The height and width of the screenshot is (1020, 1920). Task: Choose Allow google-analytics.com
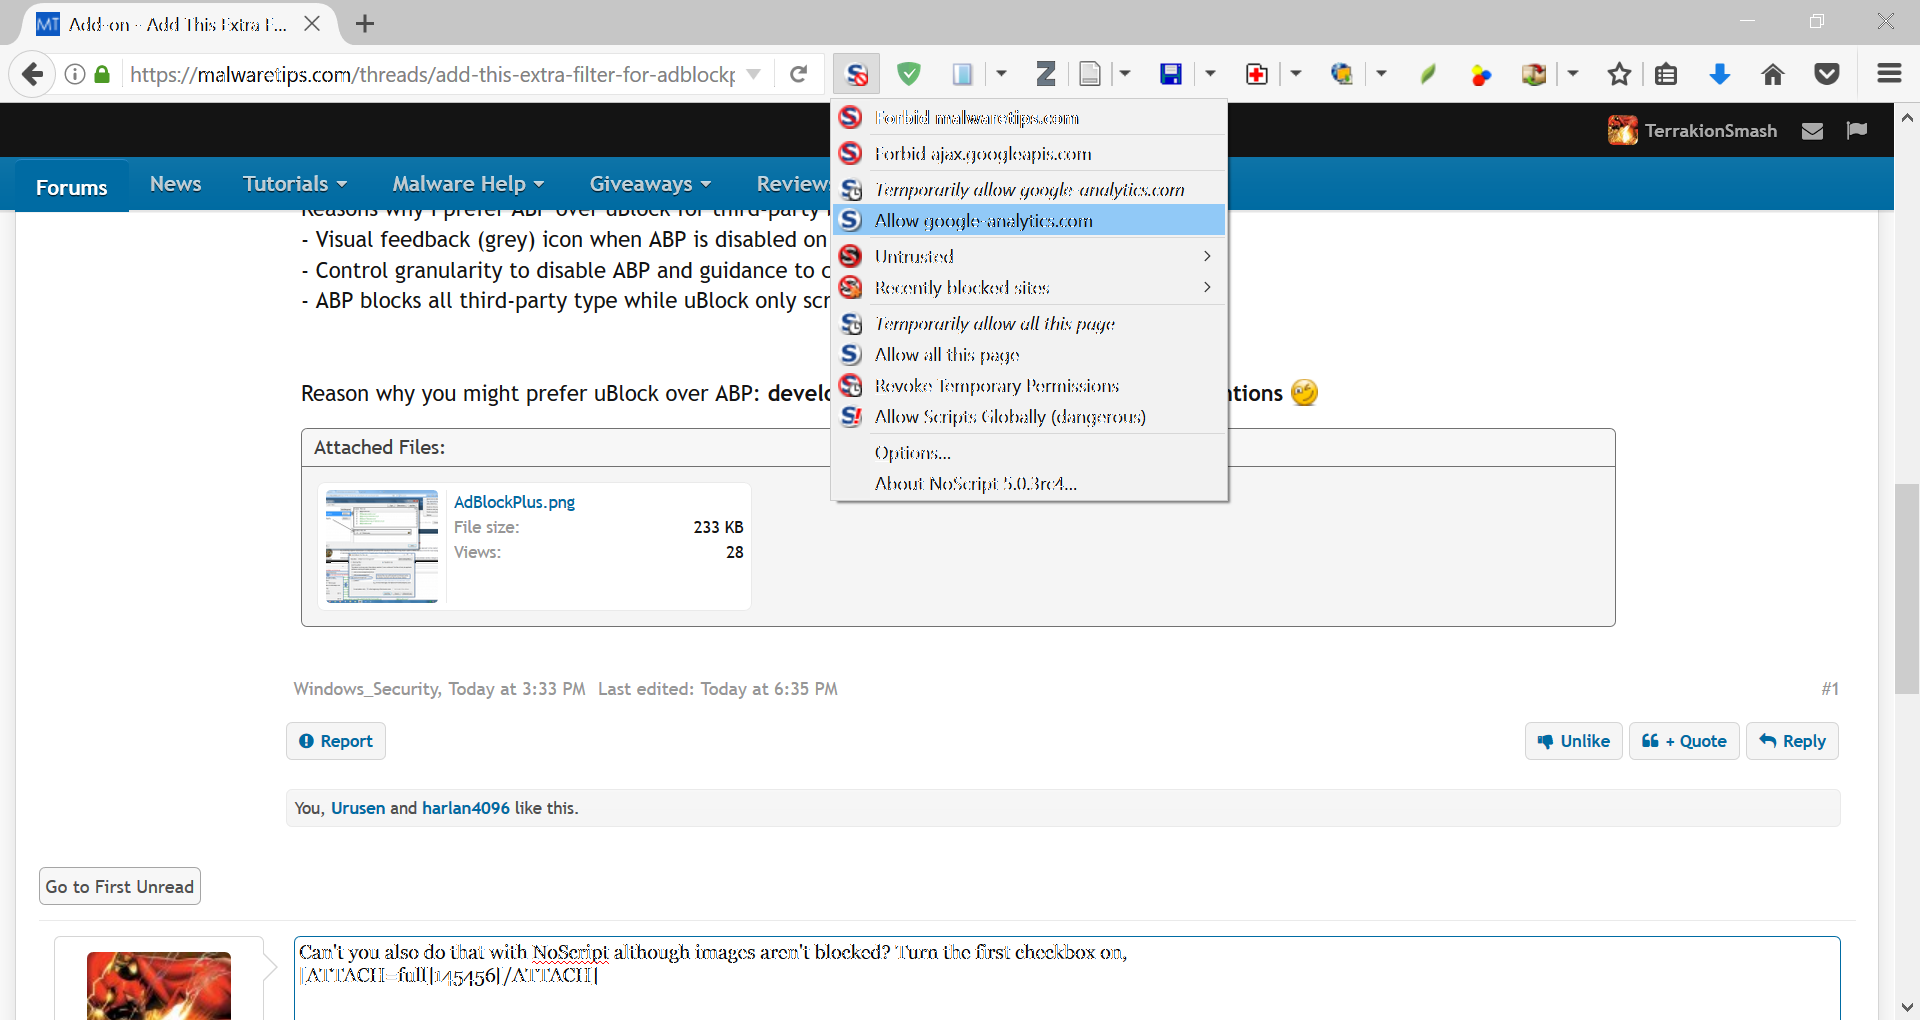click(1029, 221)
